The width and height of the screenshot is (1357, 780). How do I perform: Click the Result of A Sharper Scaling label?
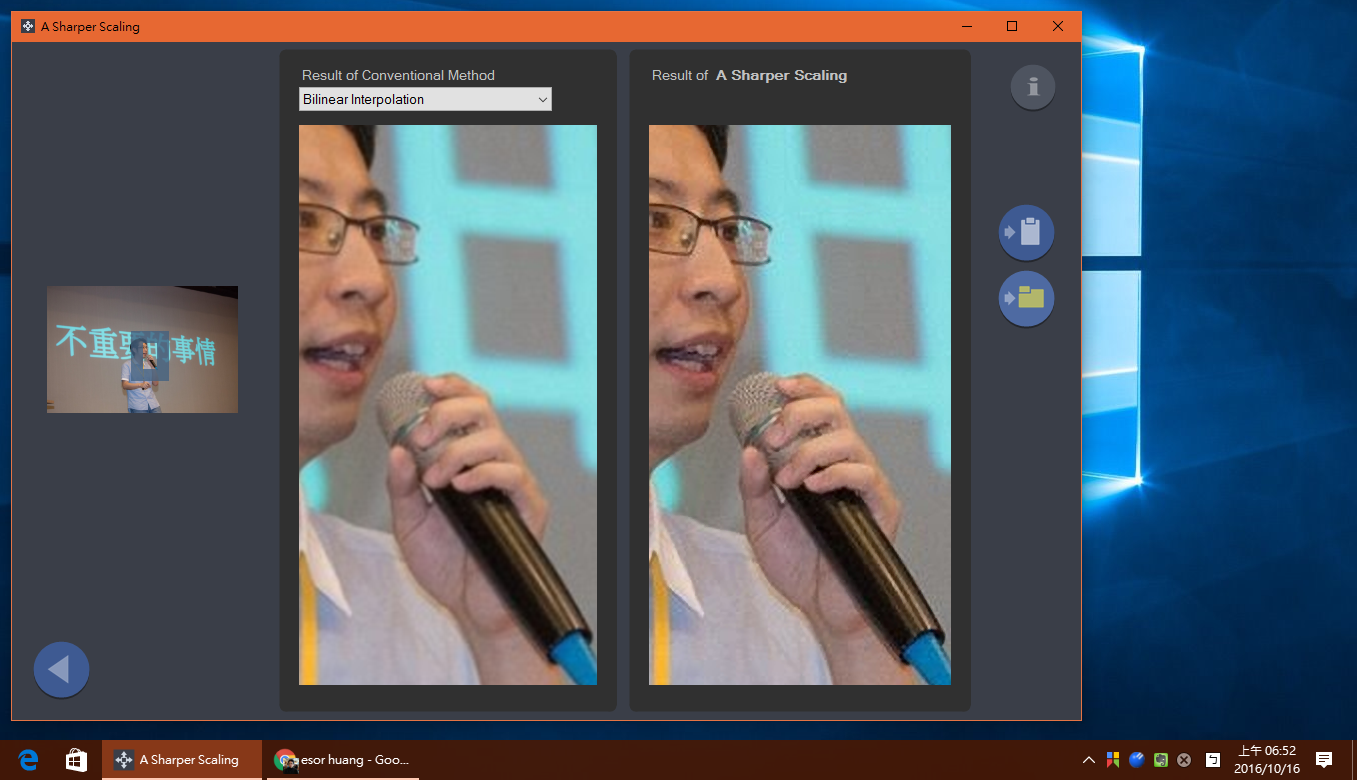(x=749, y=75)
